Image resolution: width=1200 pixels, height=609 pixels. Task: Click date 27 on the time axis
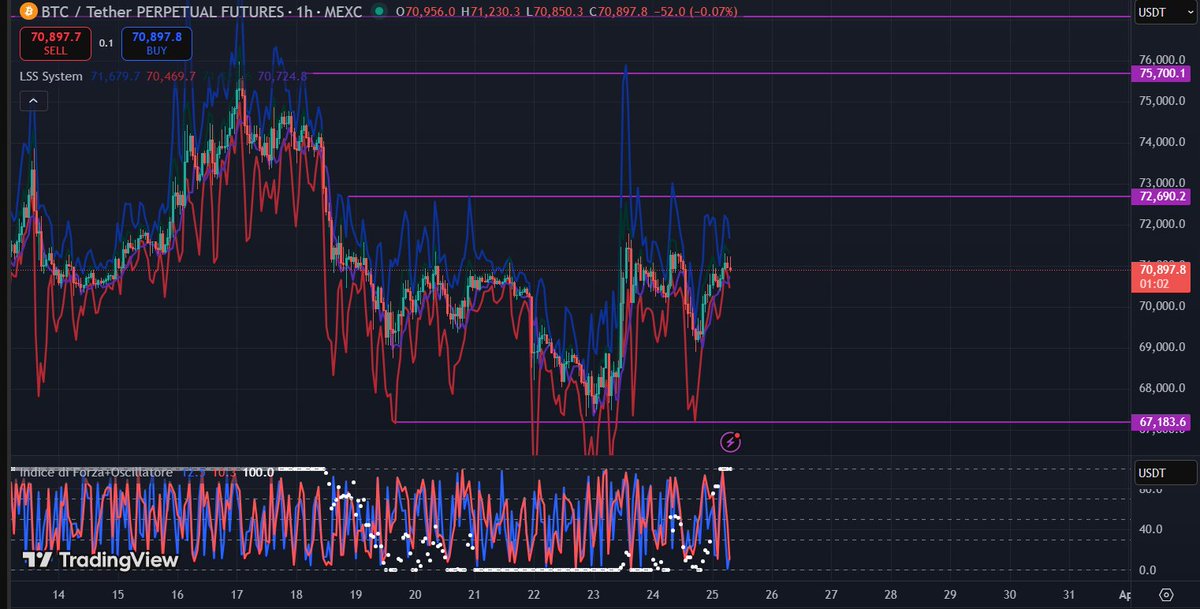click(832, 594)
